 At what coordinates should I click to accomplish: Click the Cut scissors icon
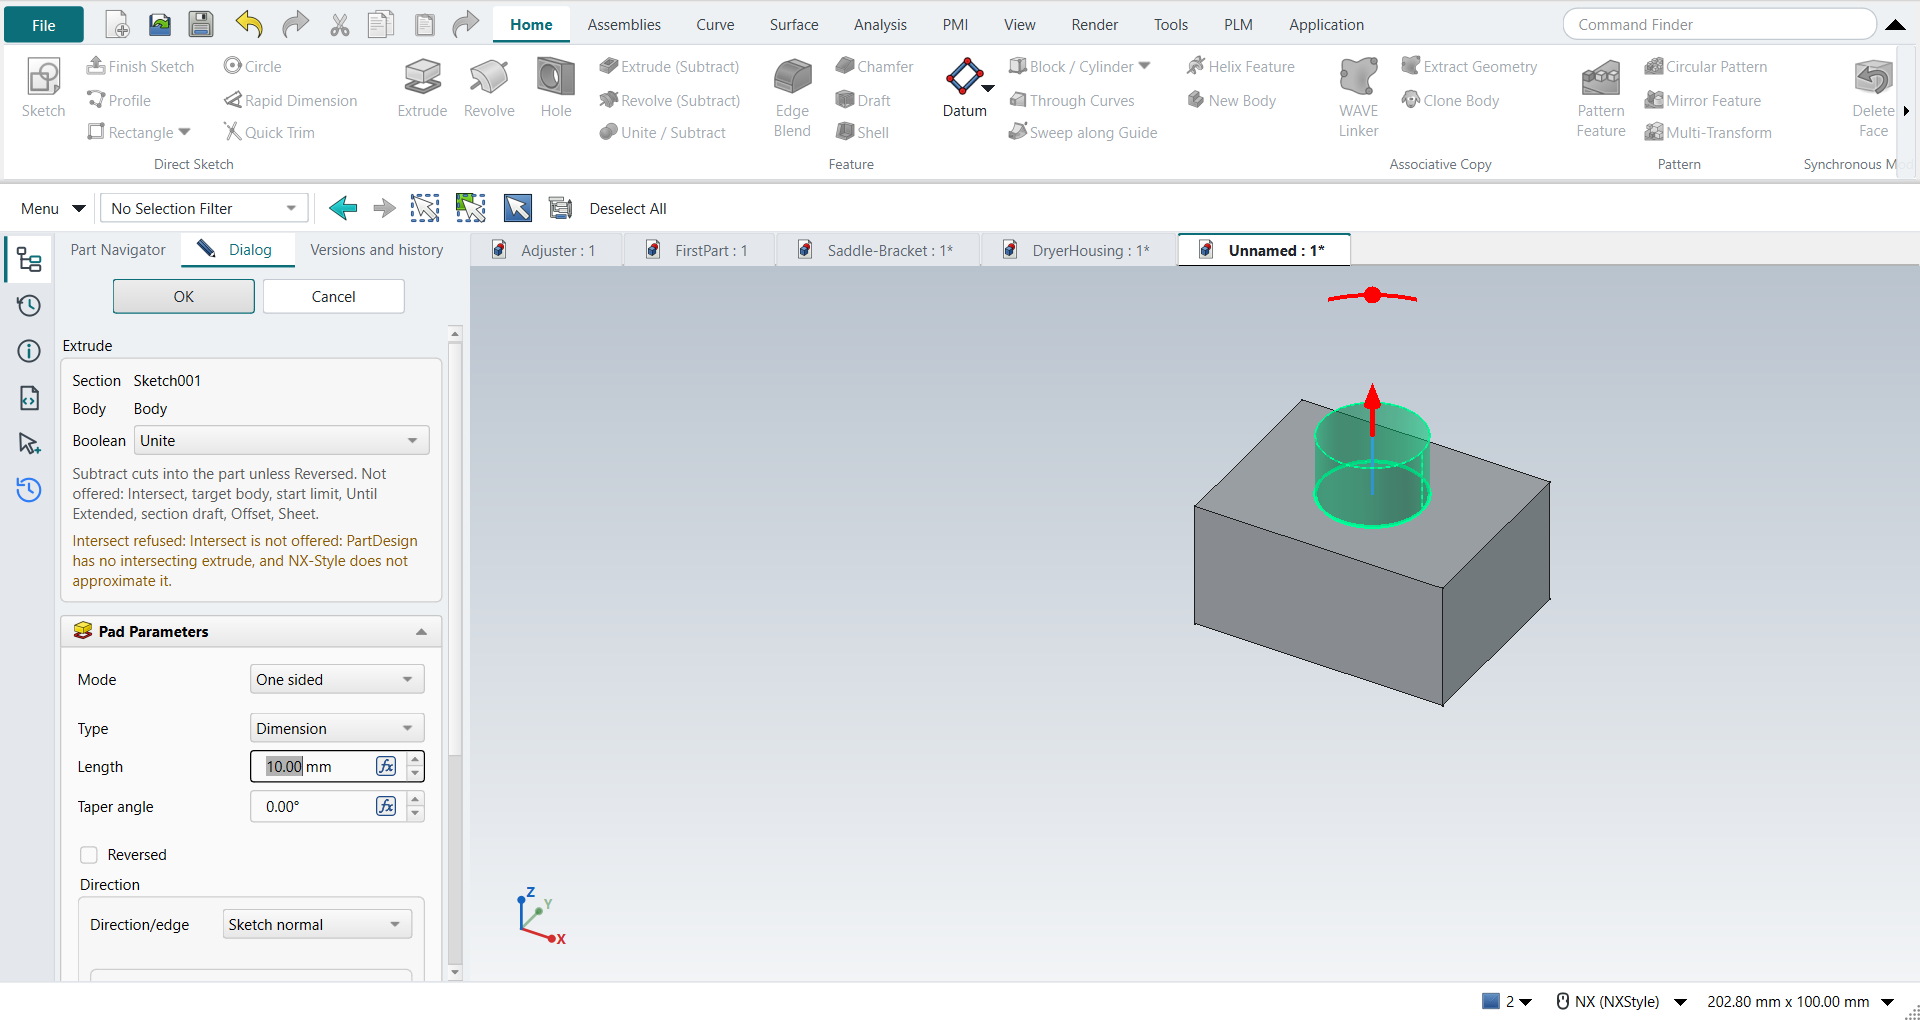340,25
